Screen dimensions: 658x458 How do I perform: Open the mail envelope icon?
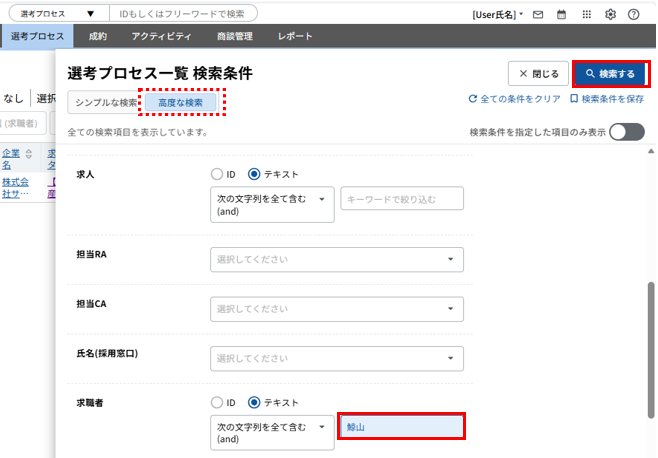pos(538,15)
